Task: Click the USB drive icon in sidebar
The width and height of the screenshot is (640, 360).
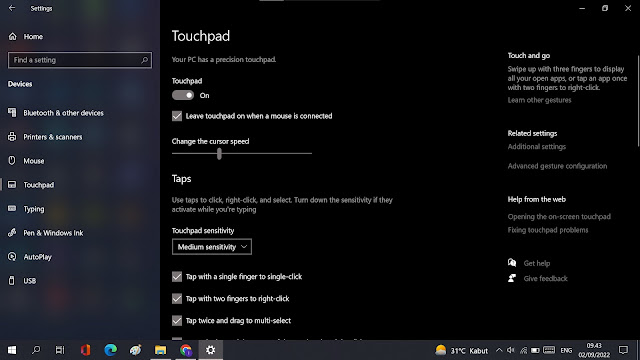Action: 12,280
